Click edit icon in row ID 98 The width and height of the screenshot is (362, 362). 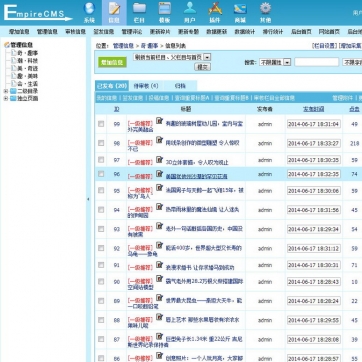tap(160, 140)
